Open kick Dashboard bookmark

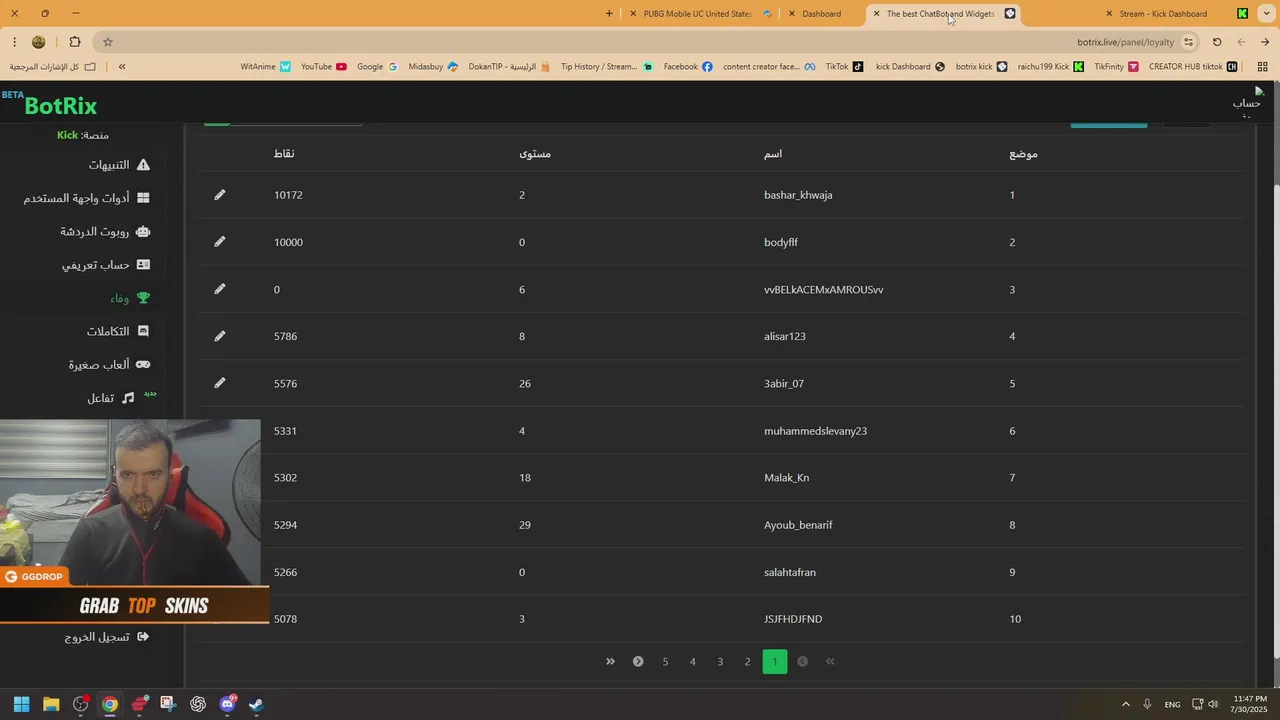click(910, 67)
